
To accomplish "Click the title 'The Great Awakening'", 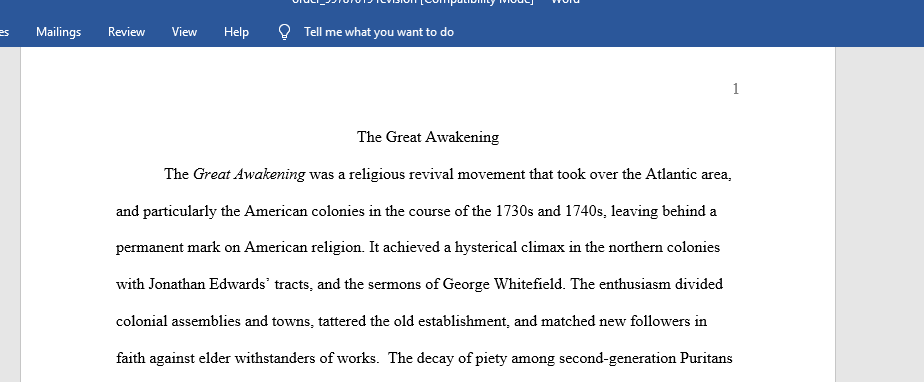I will point(428,137).
